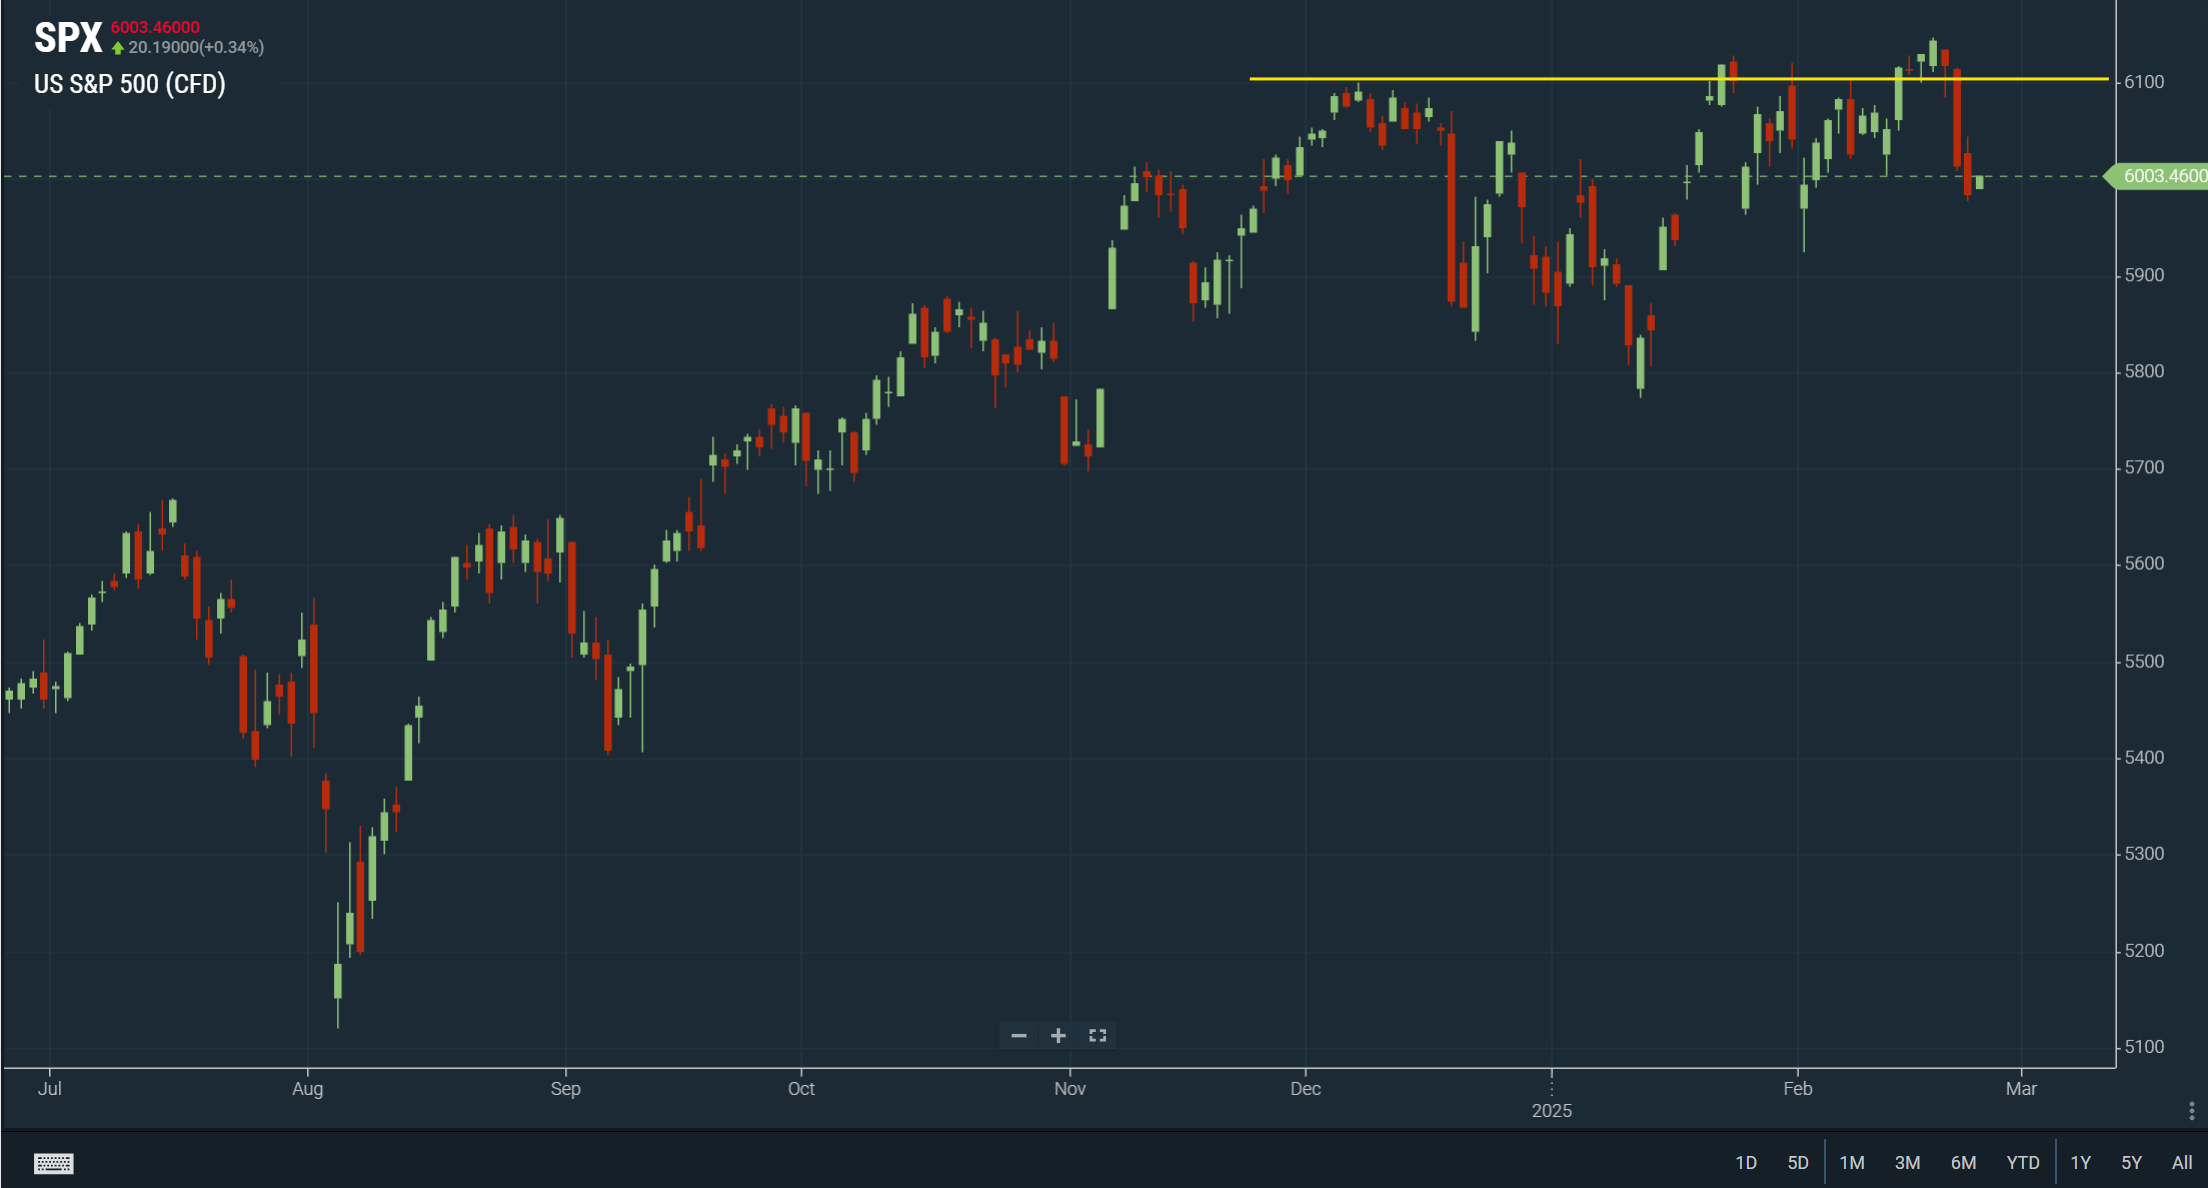Zoom in using the plus icon
2208x1188 pixels.
point(1058,1035)
